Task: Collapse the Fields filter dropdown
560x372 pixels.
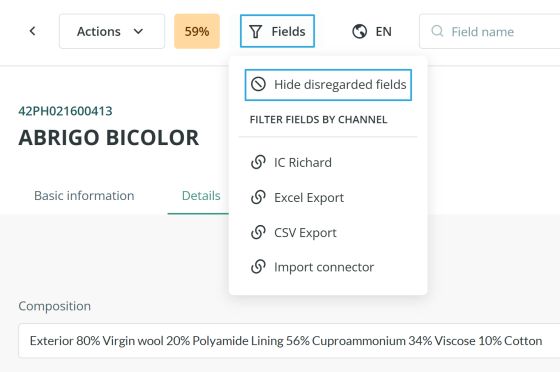Action: (x=278, y=31)
